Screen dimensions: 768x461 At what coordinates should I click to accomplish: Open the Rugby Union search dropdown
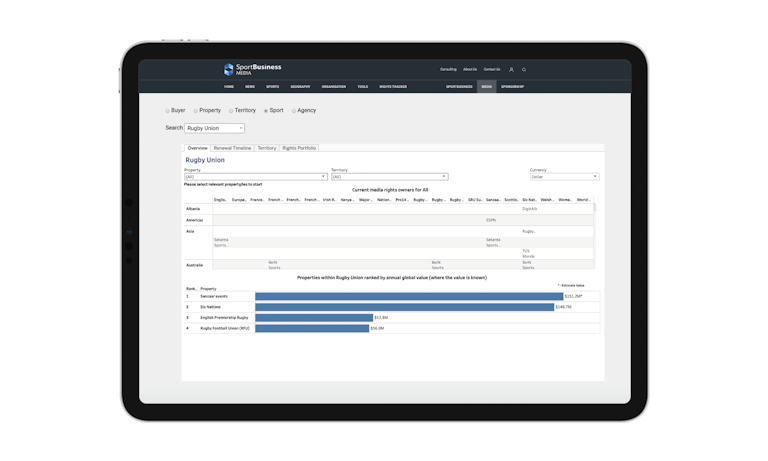[215, 128]
